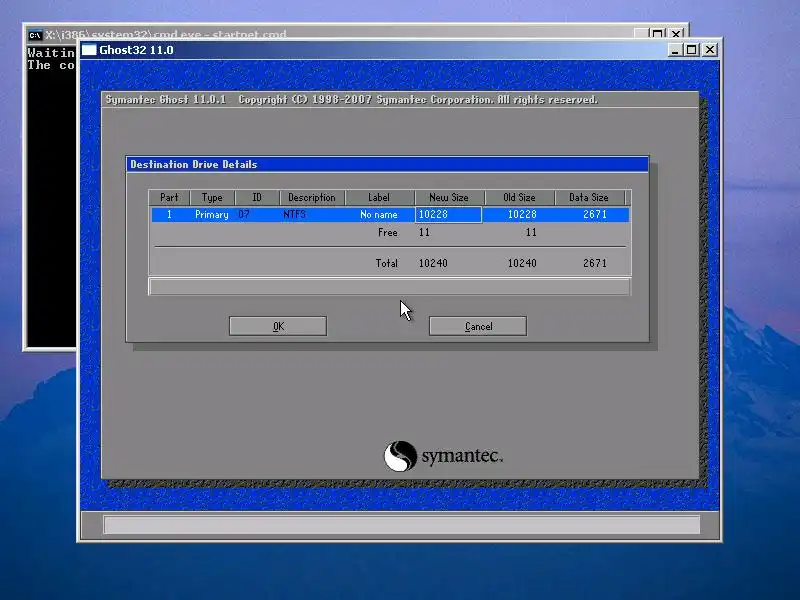Close the Ghost32 11.0 window
Viewport: 800px width, 600px height.
click(710, 49)
